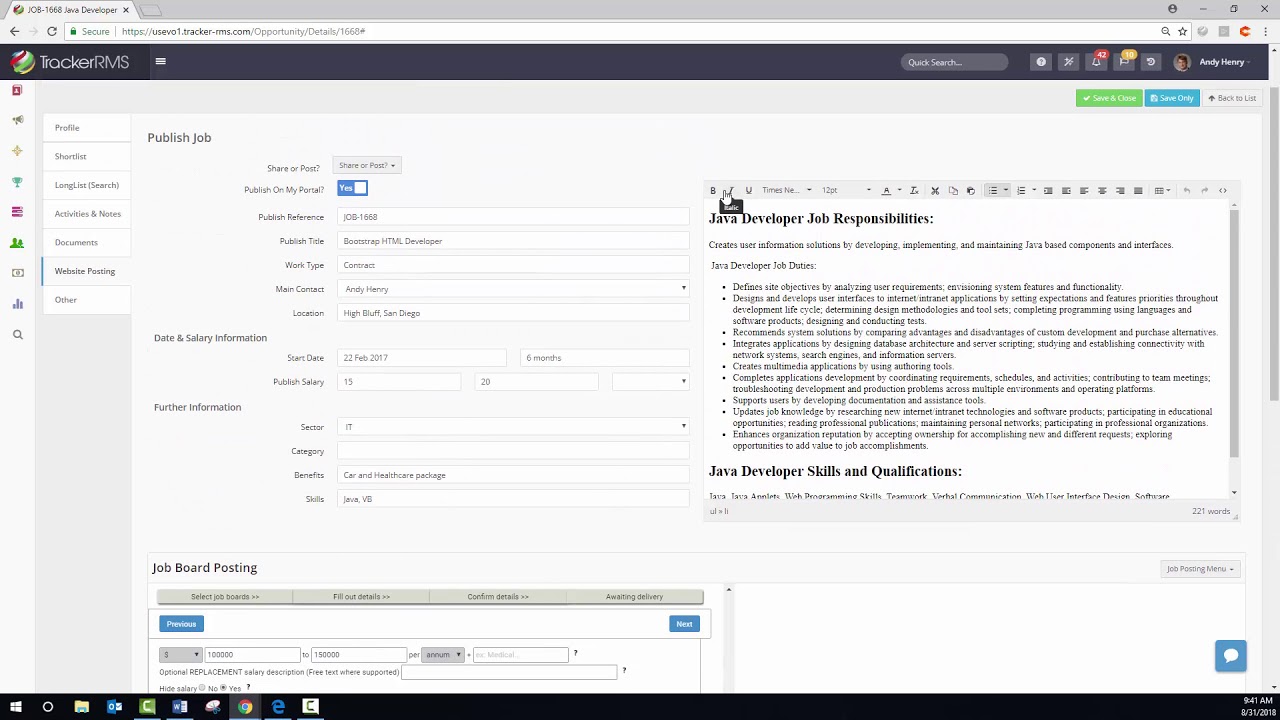Open Chrome from the Windows taskbar
This screenshot has width=1280, height=720.
pyautogui.click(x=245, y=707)
